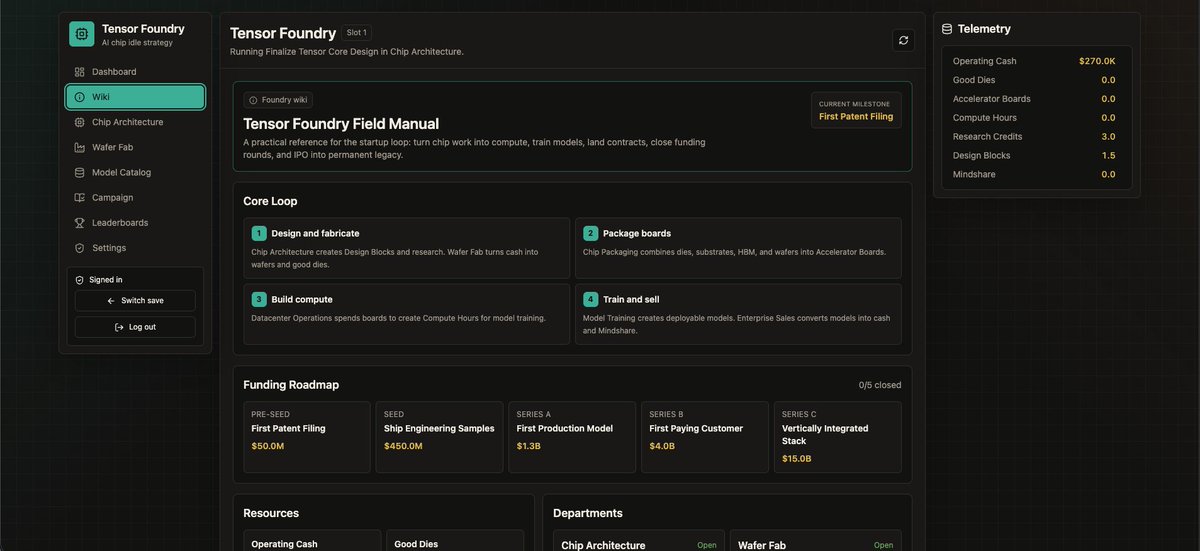Open Wafer Fab from sidebar

point(135,147)
